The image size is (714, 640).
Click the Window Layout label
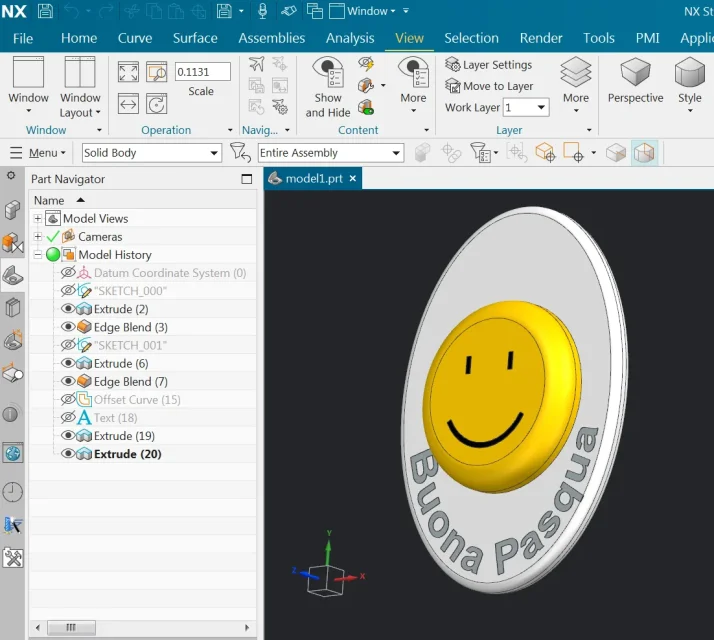pyautogui.click(x=80, y=105)
